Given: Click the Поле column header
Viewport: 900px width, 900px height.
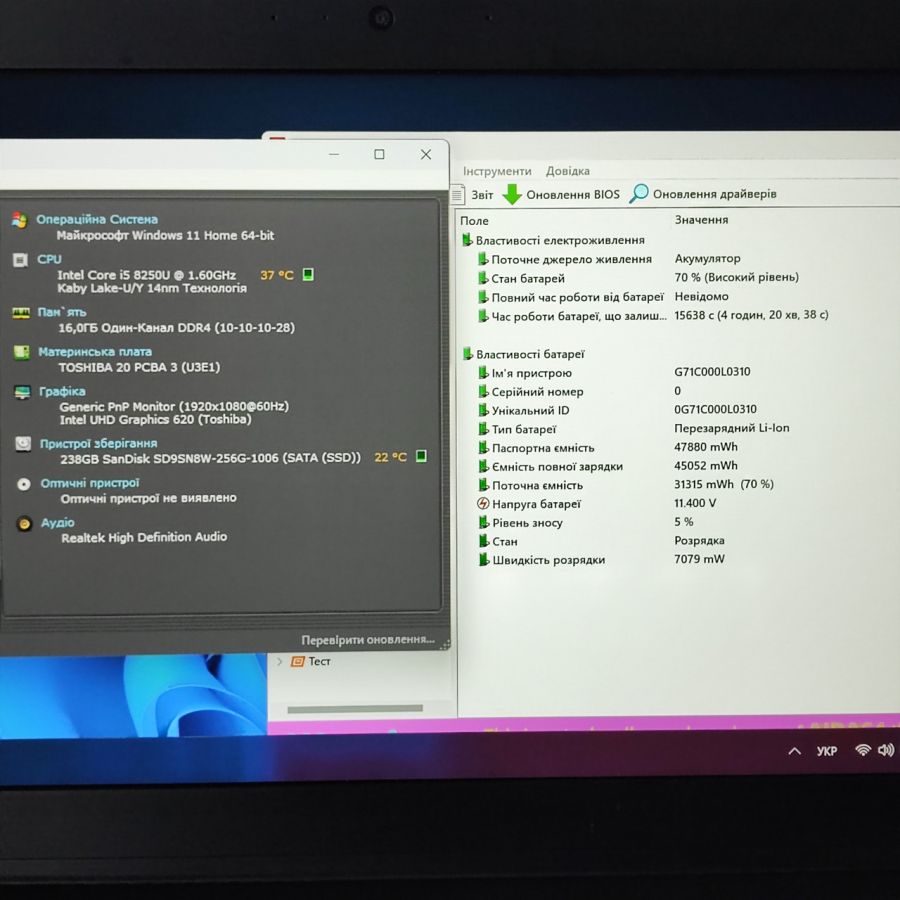Looking at the screenshot, I should [474, 220].
